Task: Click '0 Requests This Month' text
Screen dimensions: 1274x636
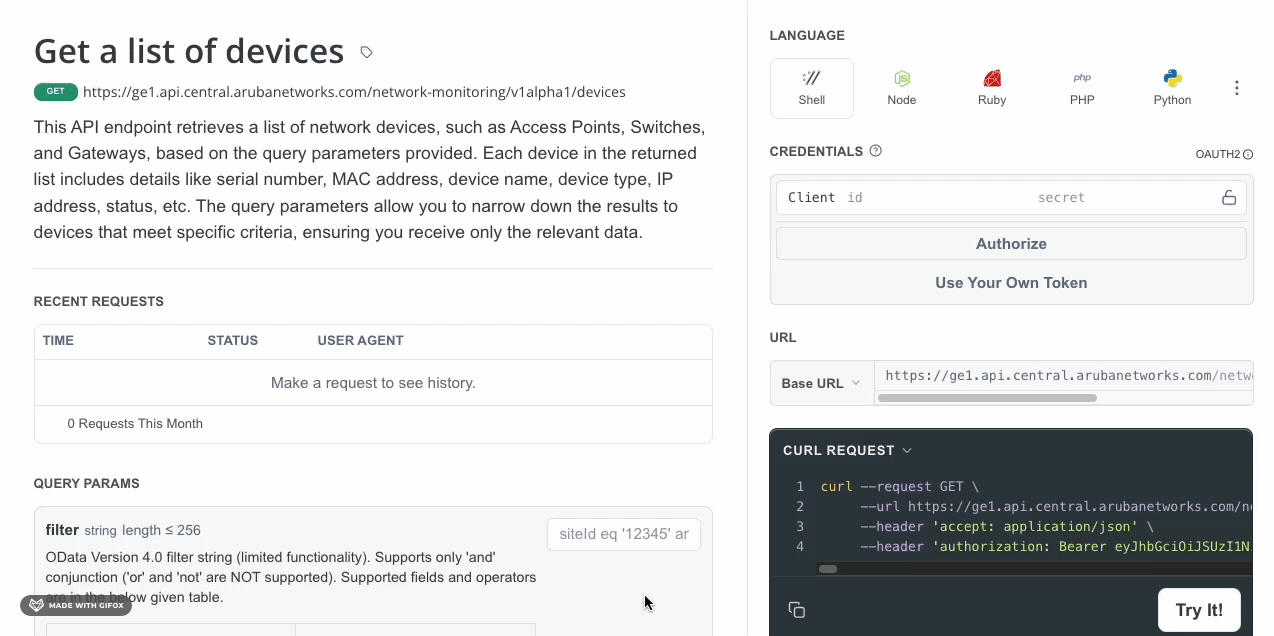Action: tap(135, 424)
